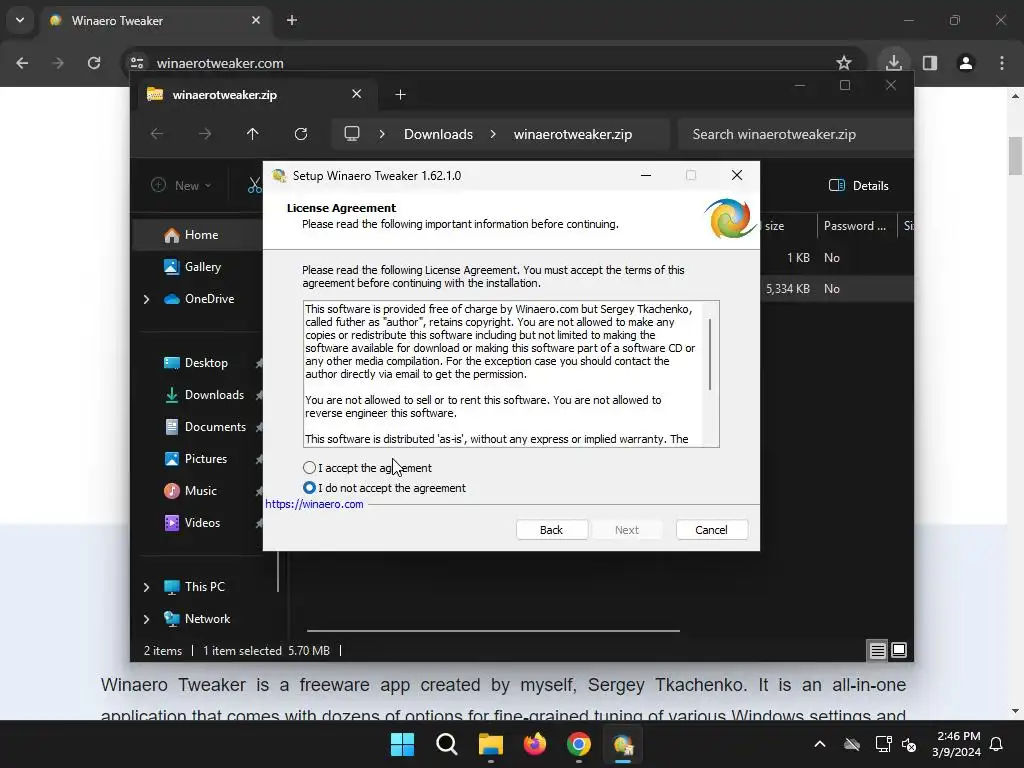The image size is (1024, 768).
Task: Close the winaerotweaker.zip Explorer tab
Action: tap(357, 94)
